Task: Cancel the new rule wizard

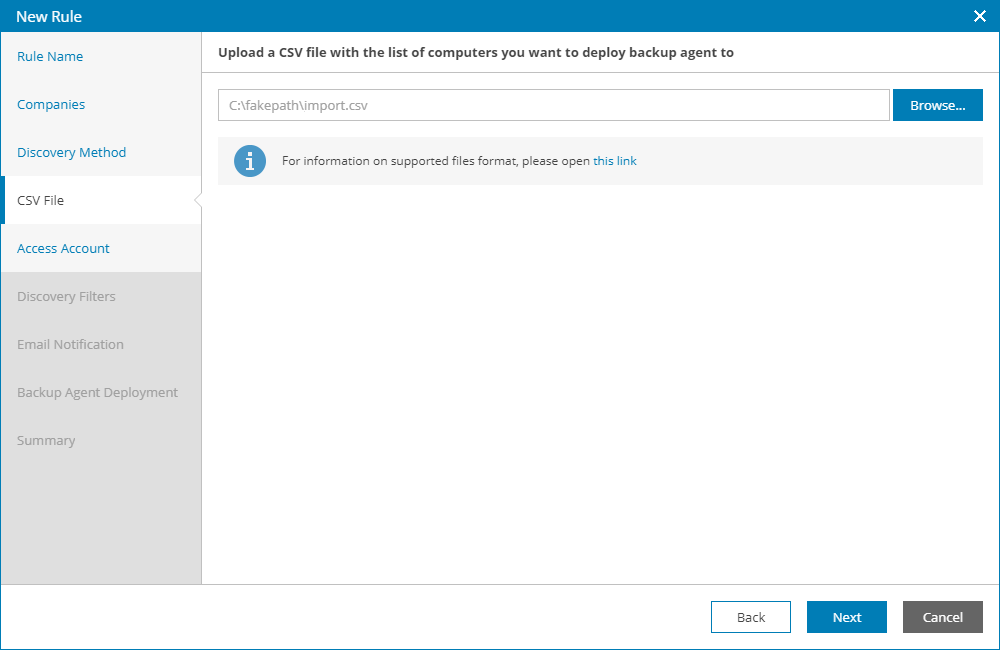Action: [x=943, y=617]
